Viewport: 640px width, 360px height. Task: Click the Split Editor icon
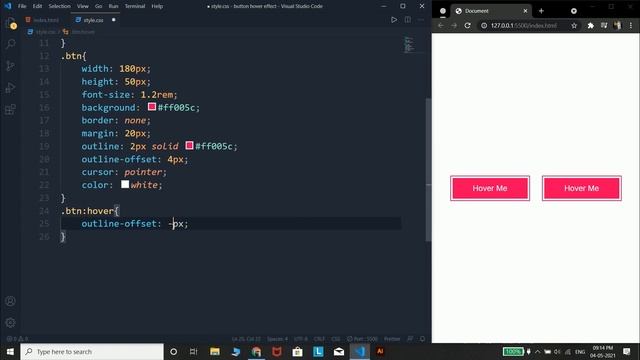coord(407,20)
